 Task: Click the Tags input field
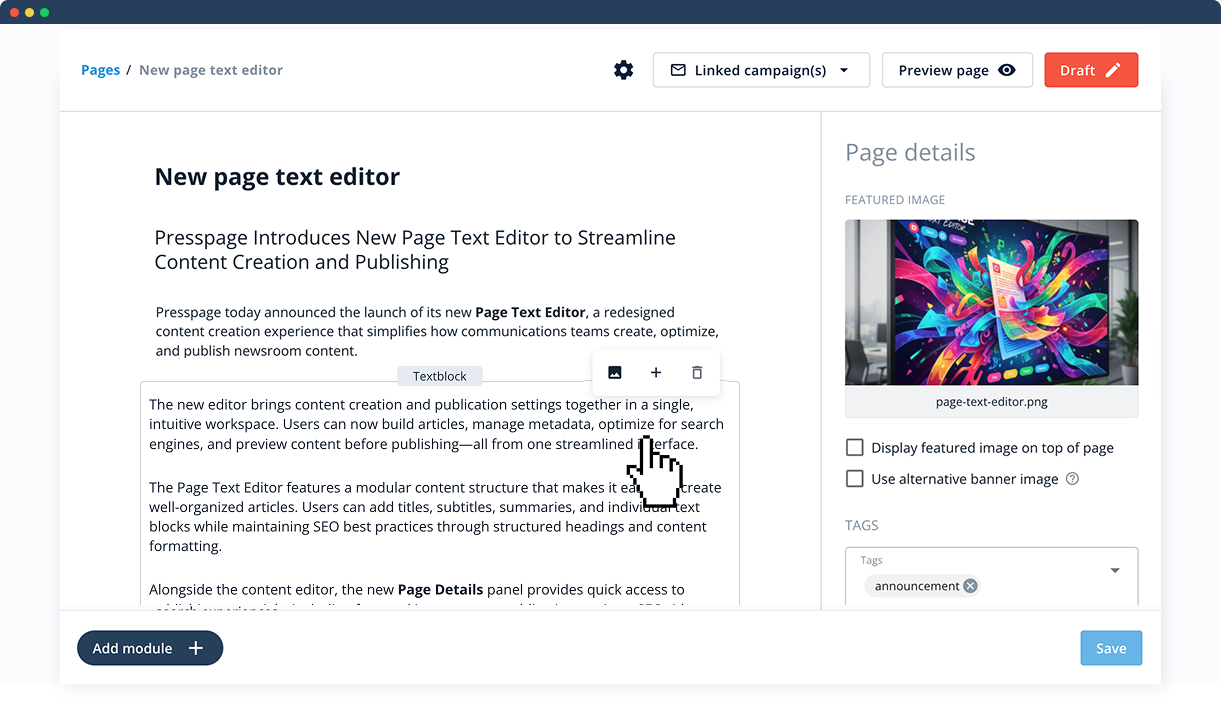(x=991, y=576)
